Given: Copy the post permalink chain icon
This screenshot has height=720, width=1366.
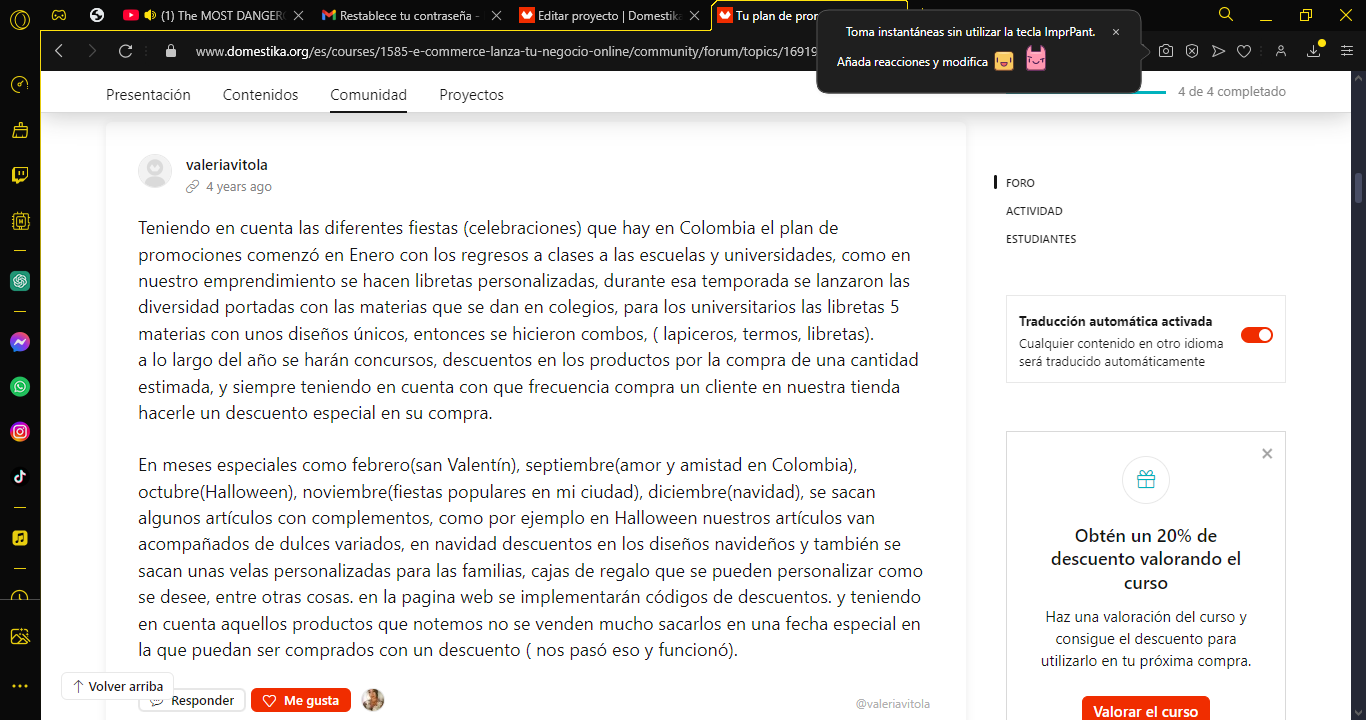Looking at the screenshot, I should click(x=193, y=187).
